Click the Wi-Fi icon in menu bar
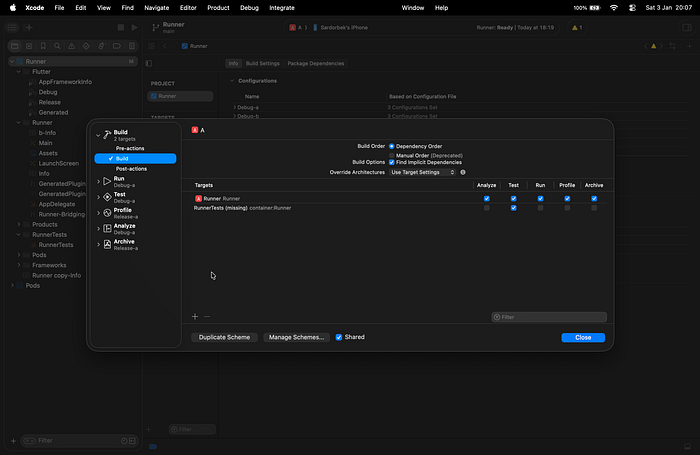The image size is (700, 455). point(614,8)
